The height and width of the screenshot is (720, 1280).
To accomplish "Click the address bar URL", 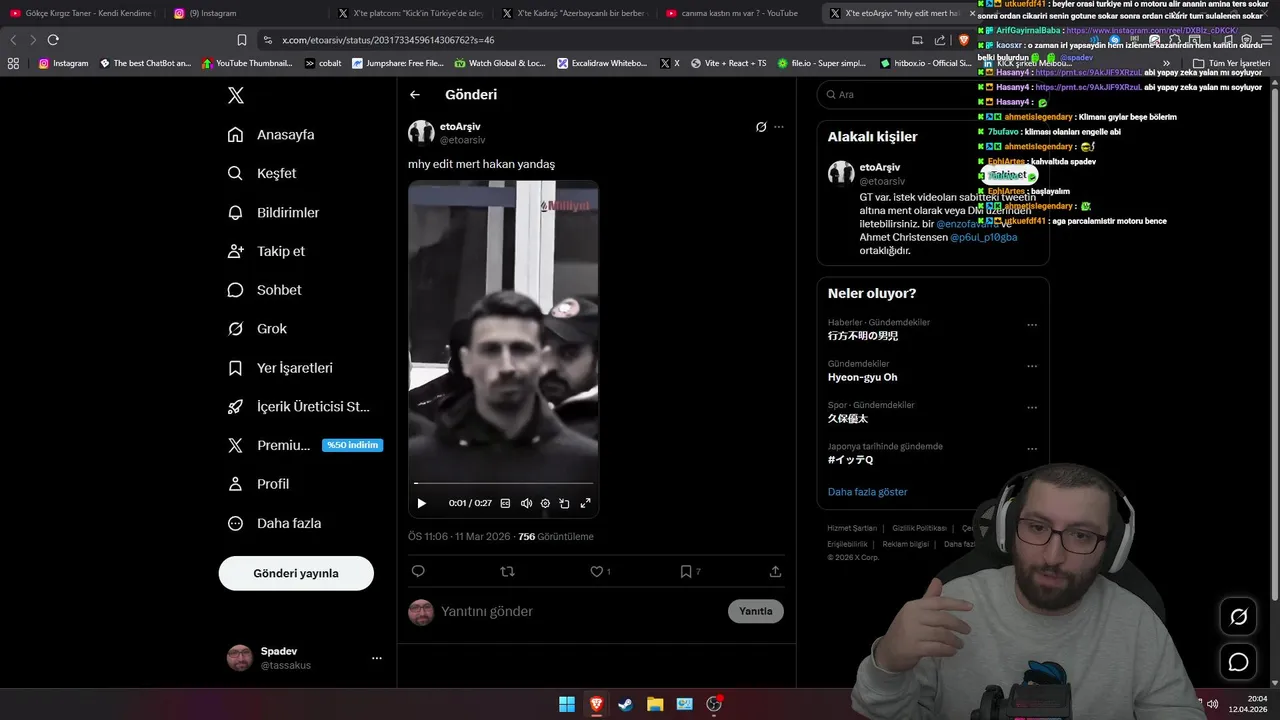I will (x=388, y=40).
